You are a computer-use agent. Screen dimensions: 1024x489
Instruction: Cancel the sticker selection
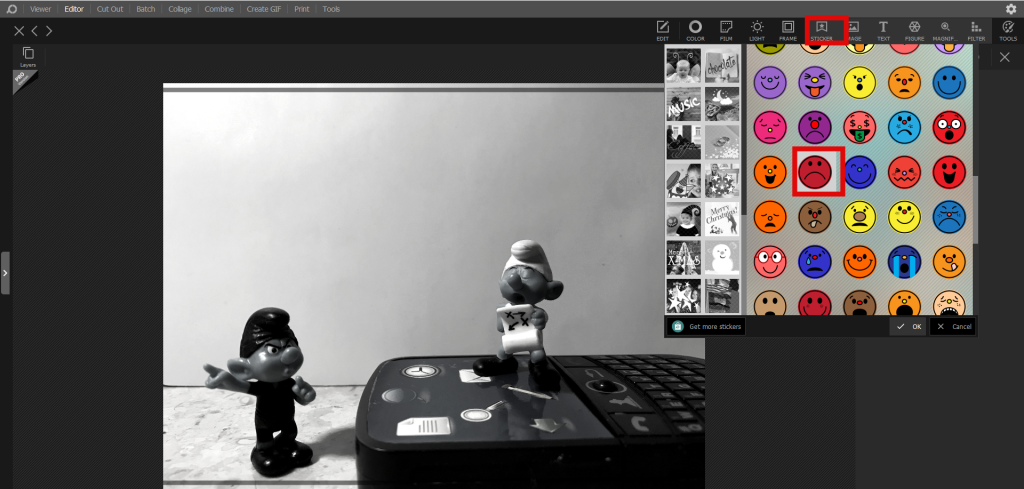tap(953, 326)
